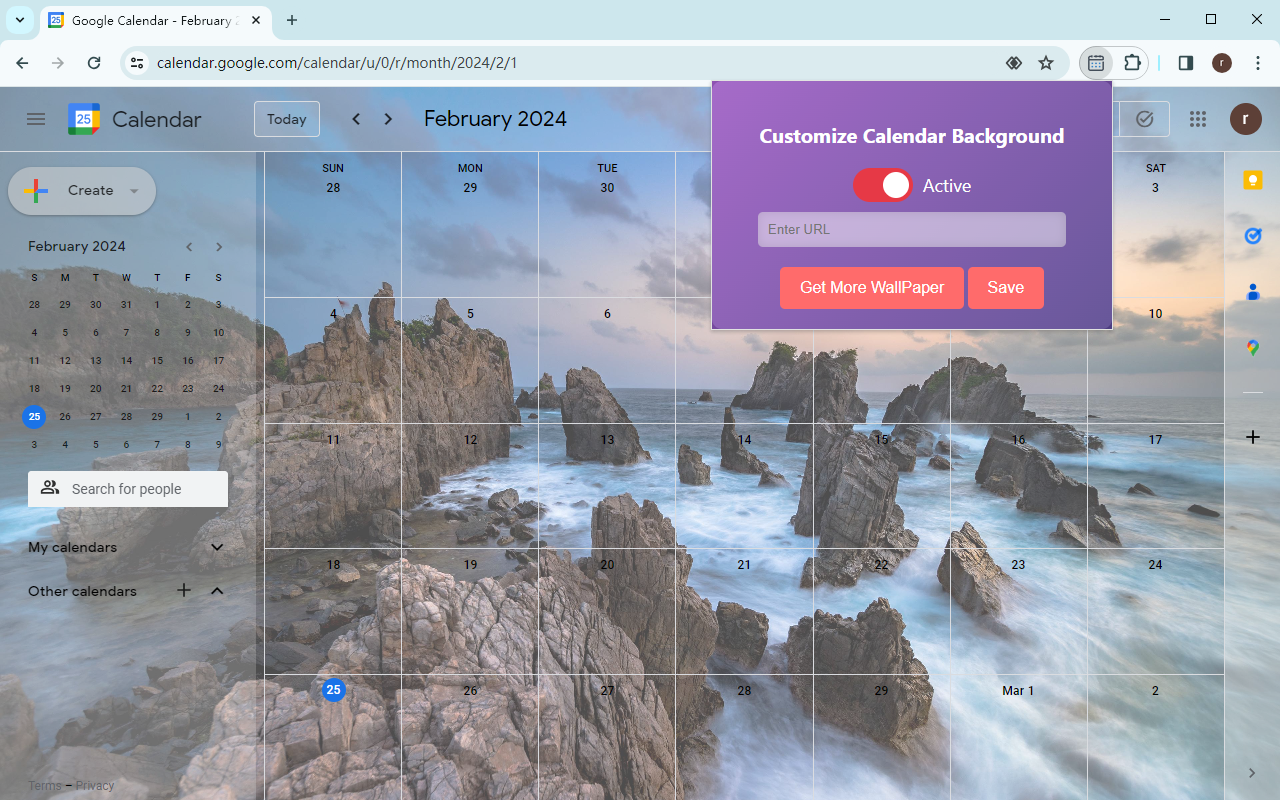Next month arrow in mini calendar

pos(219,247)
